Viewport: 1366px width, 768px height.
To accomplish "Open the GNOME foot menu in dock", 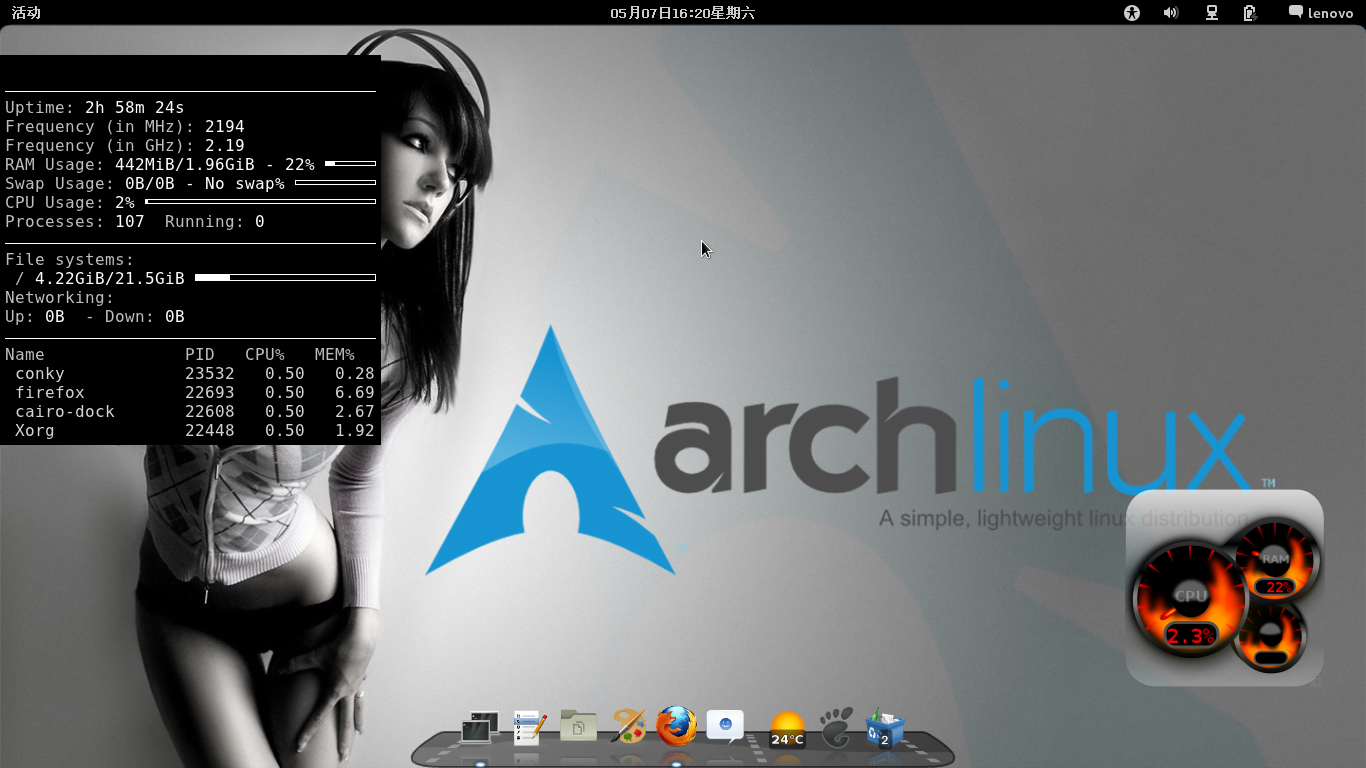I will (x=836, y=727).
